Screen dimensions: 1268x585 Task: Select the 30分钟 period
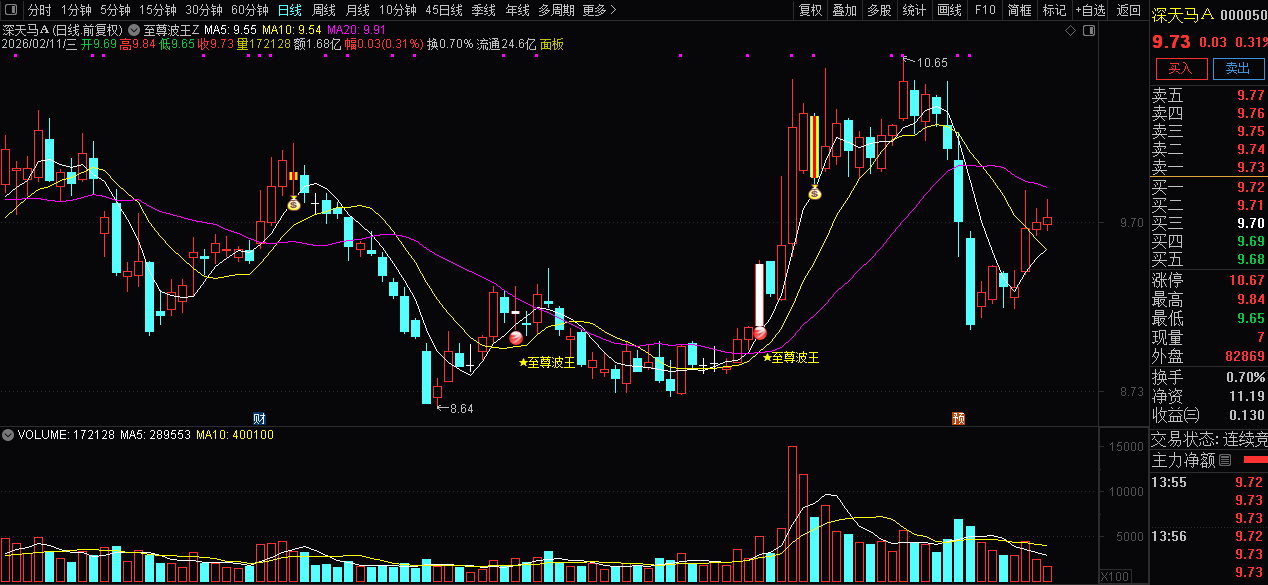(x=204, y=10)
